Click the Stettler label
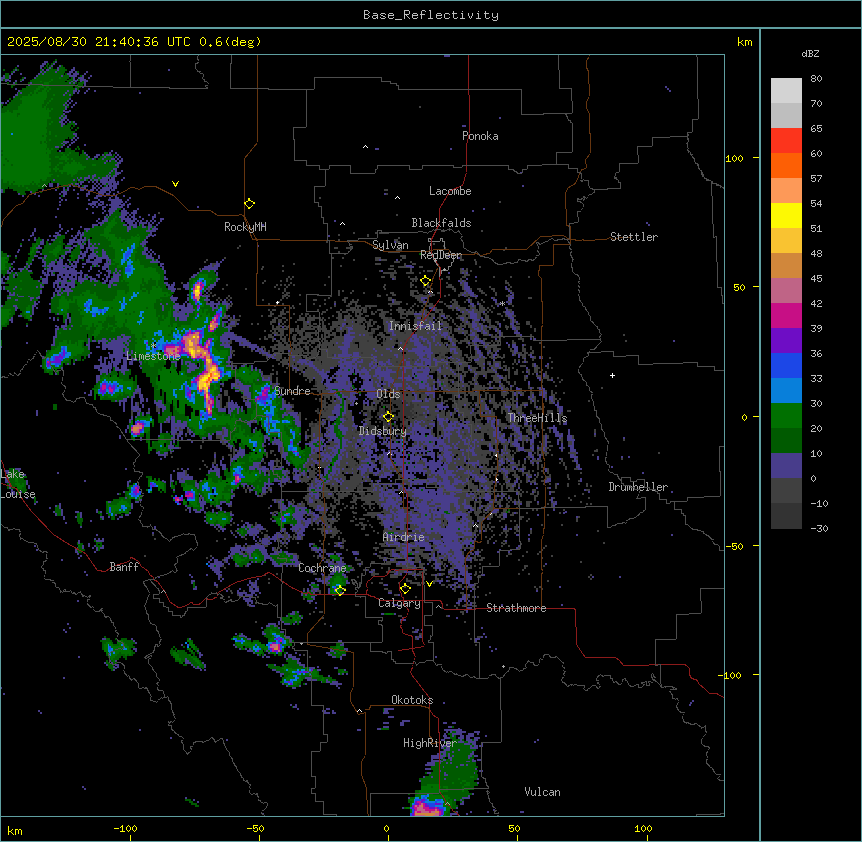 [634, 237]
